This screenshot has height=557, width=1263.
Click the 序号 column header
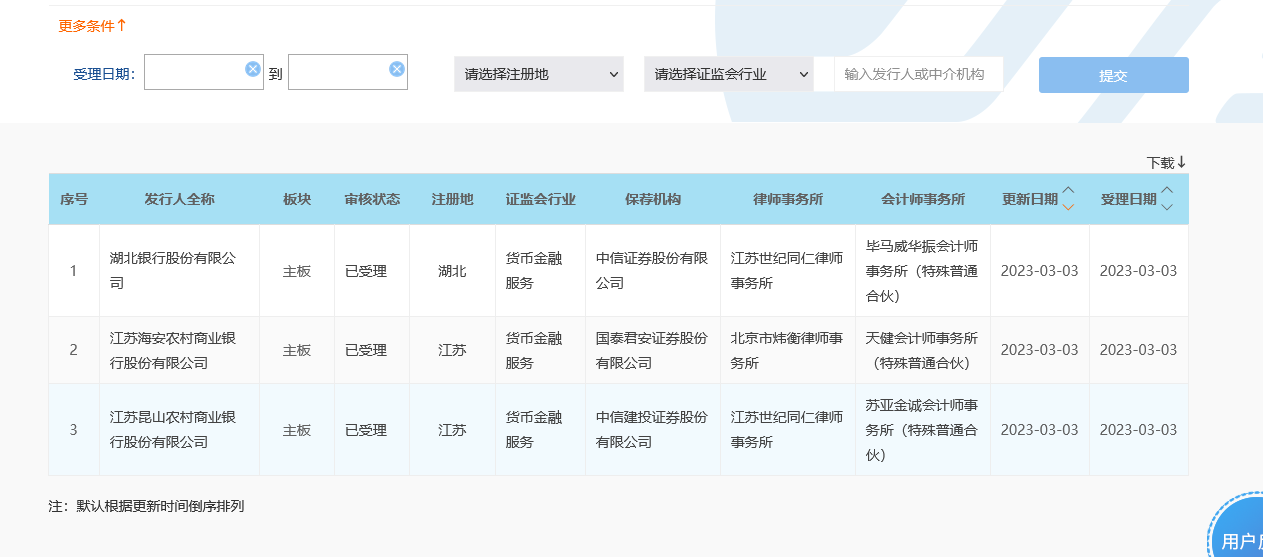(x=74, y=199)
